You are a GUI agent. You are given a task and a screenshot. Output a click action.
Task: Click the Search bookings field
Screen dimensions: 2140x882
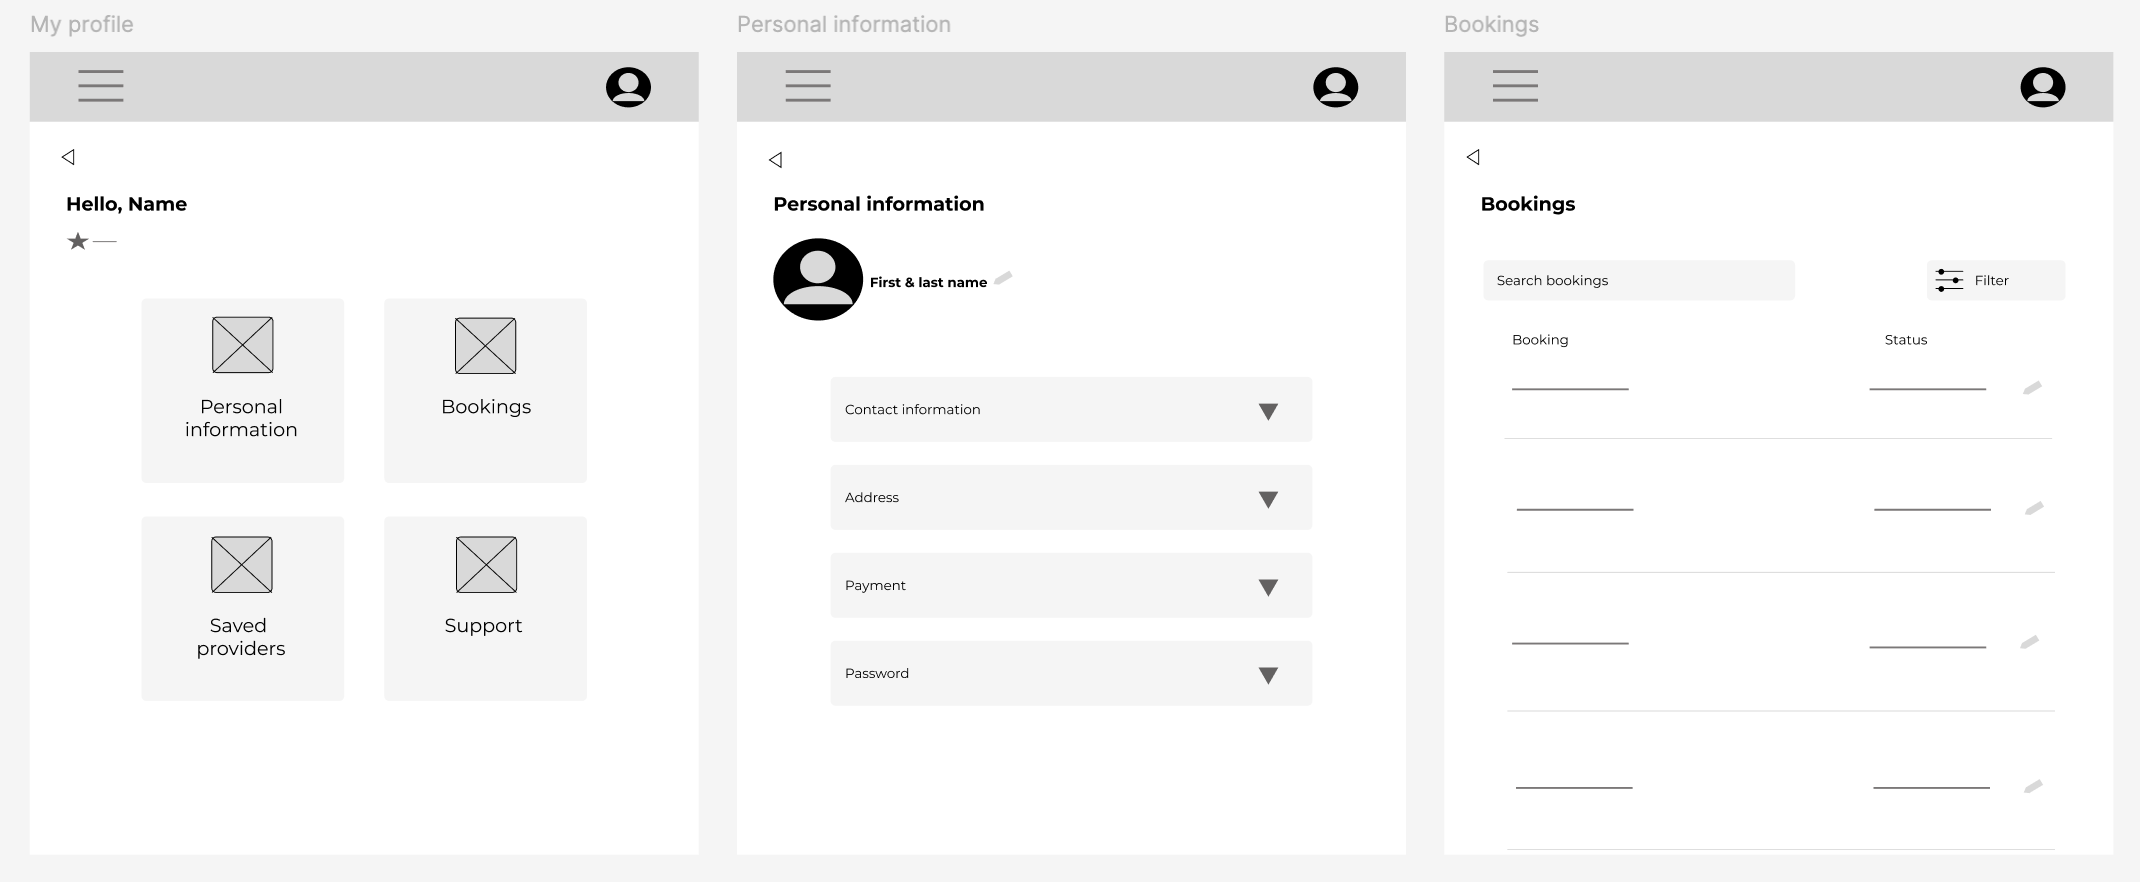(1638, 281)
